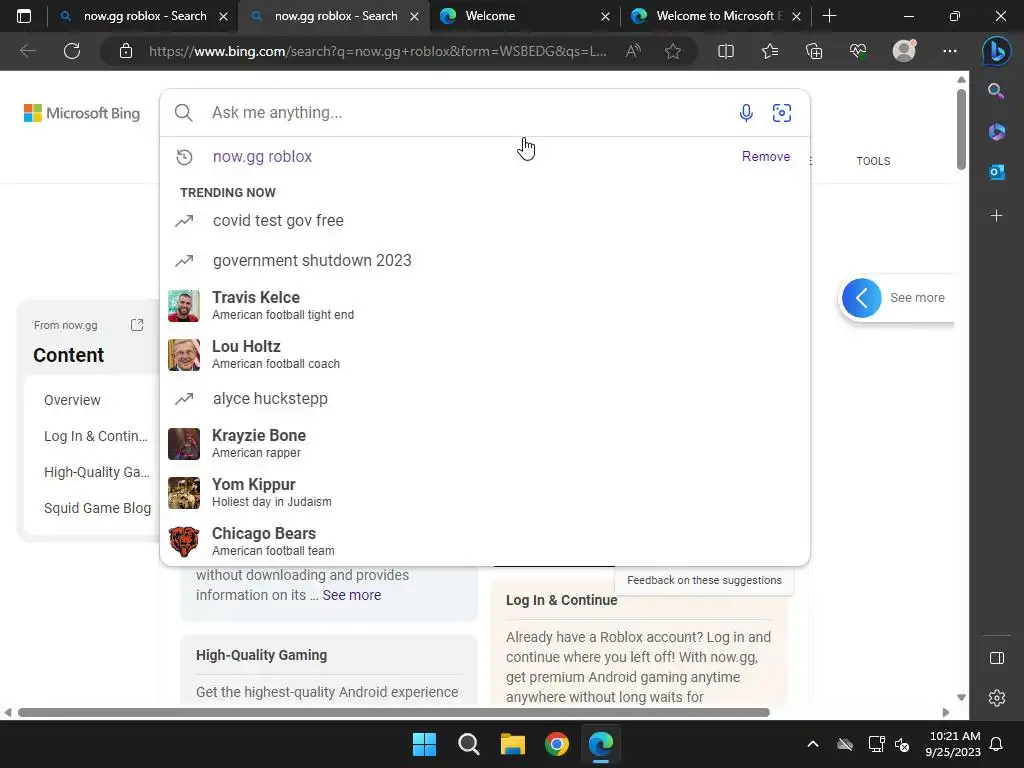
Task: Open TOOLS menu in Bing
Action: coord(873,161)
